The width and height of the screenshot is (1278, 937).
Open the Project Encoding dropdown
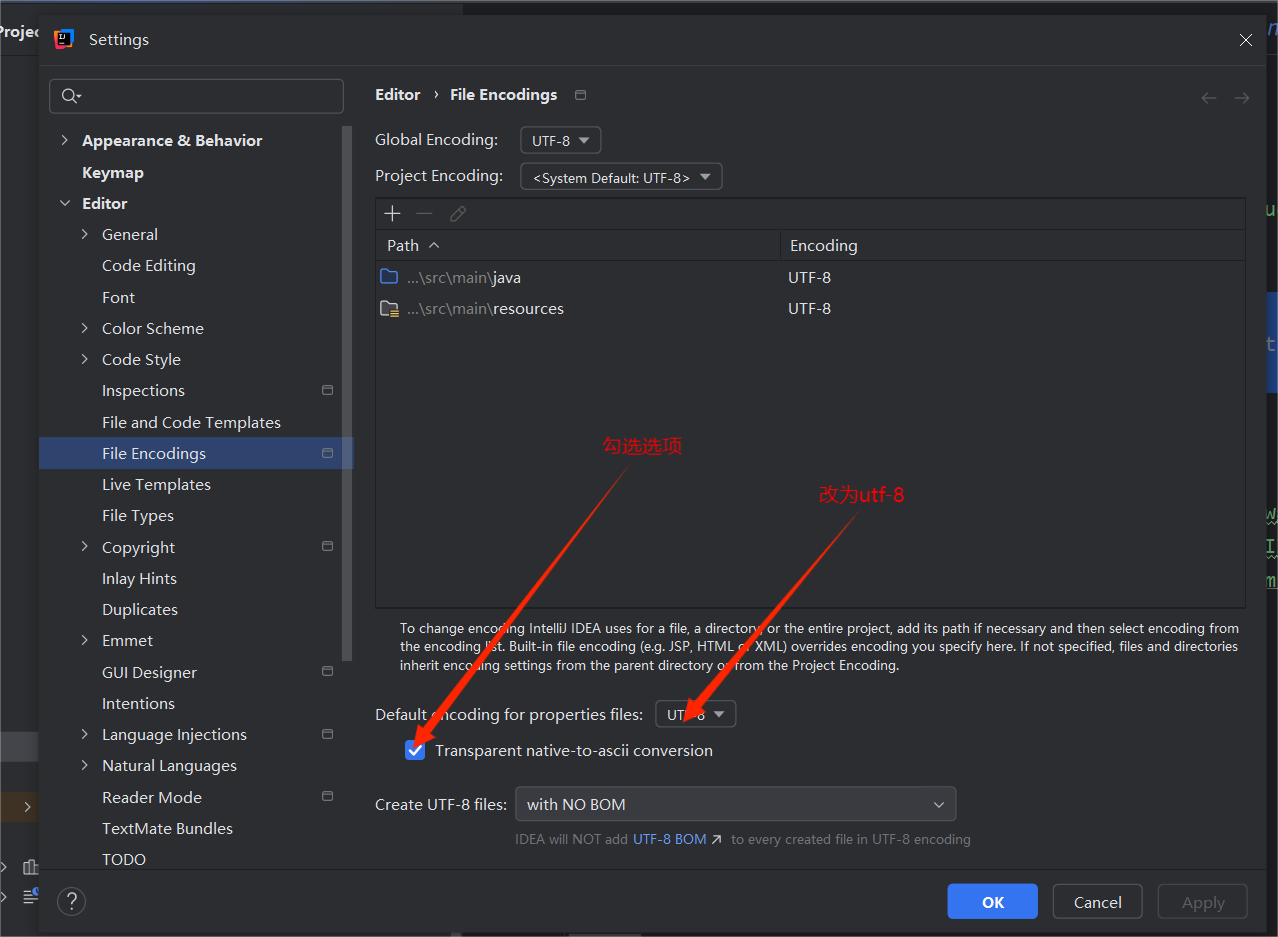621,178
